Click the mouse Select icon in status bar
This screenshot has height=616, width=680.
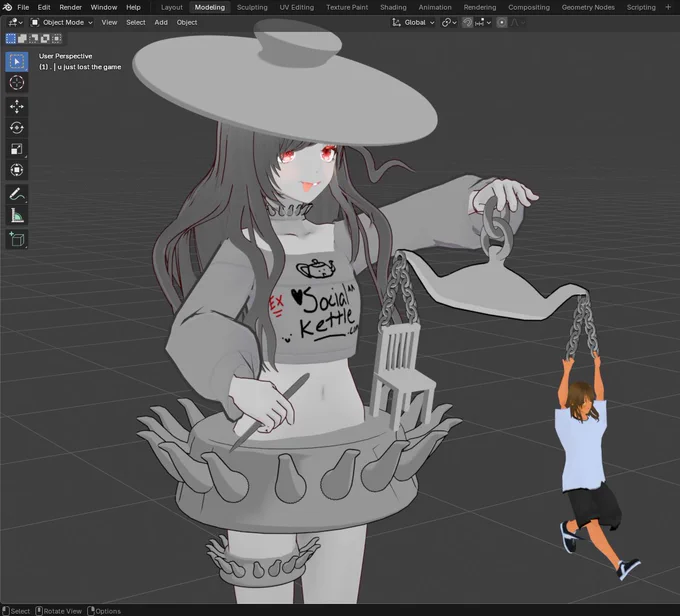pos(5,611)
